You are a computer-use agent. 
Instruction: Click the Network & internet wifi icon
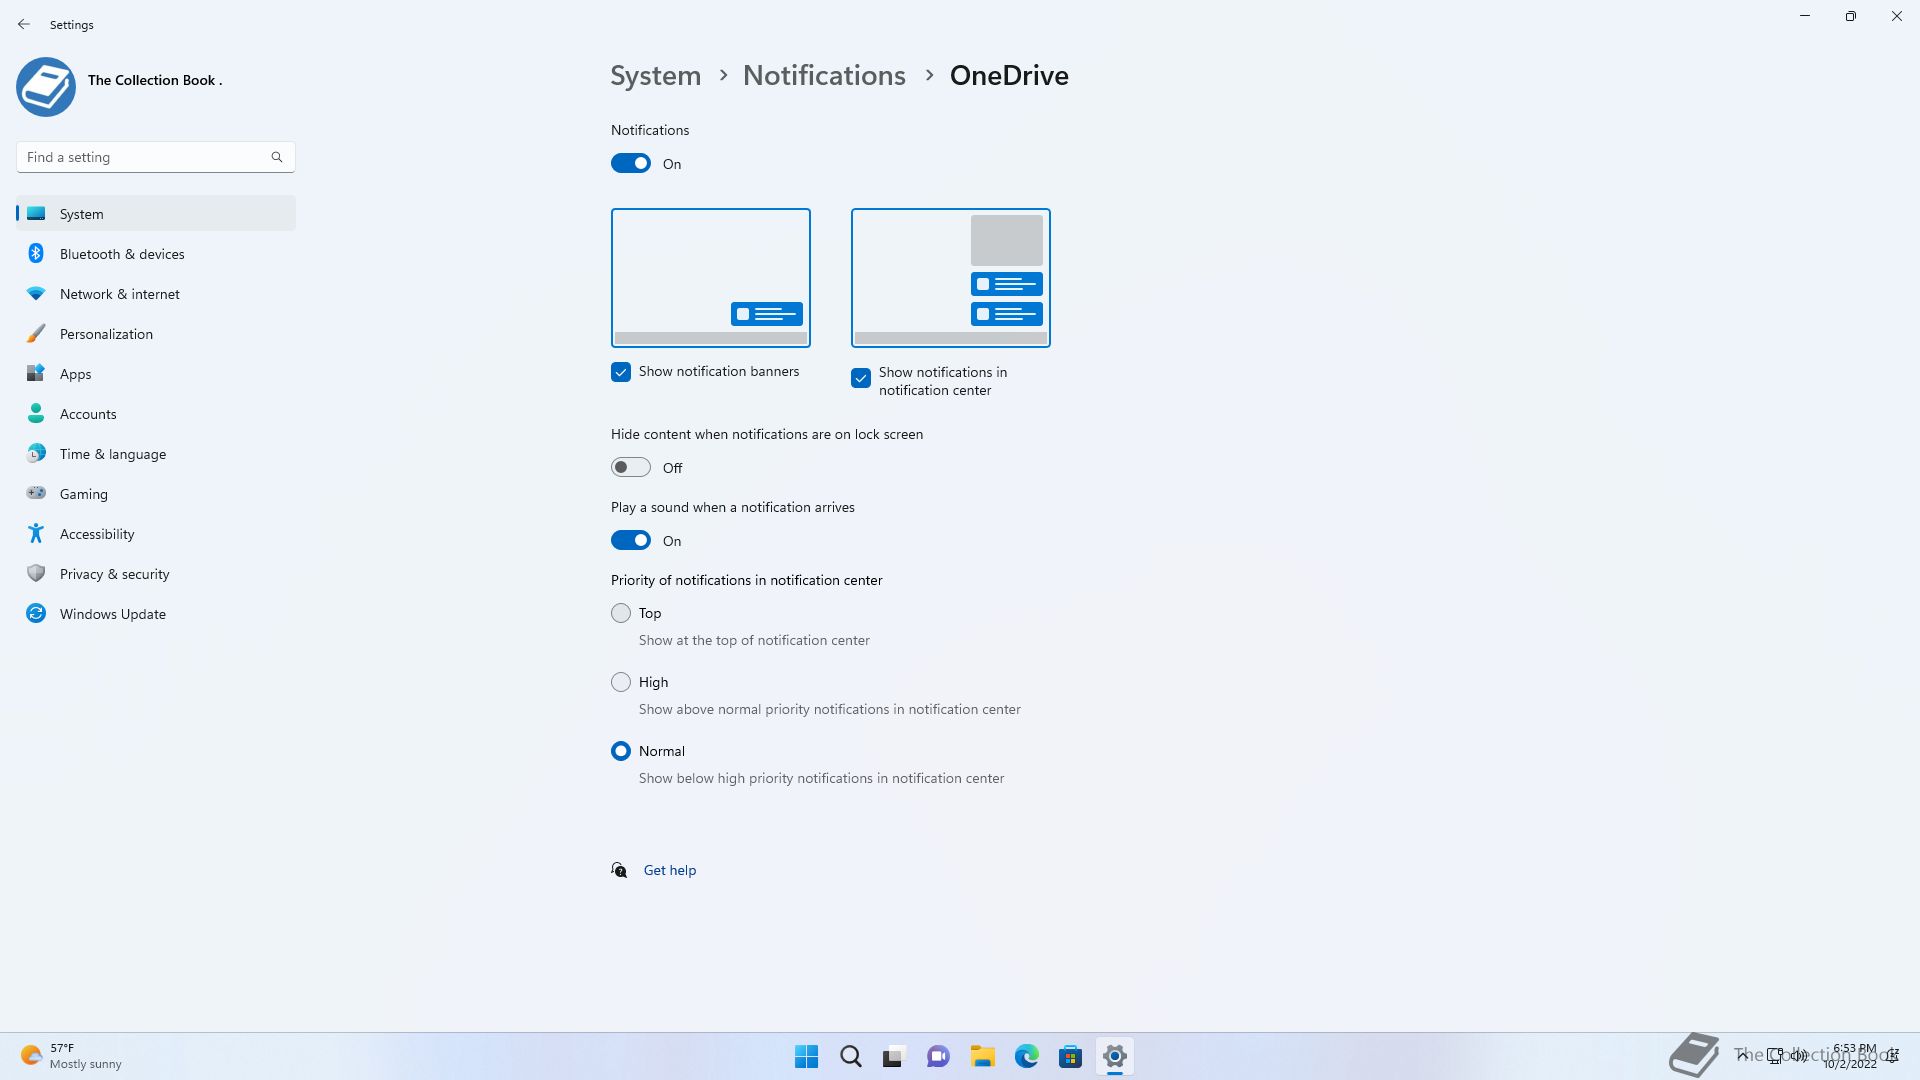[x=36, y=293]
